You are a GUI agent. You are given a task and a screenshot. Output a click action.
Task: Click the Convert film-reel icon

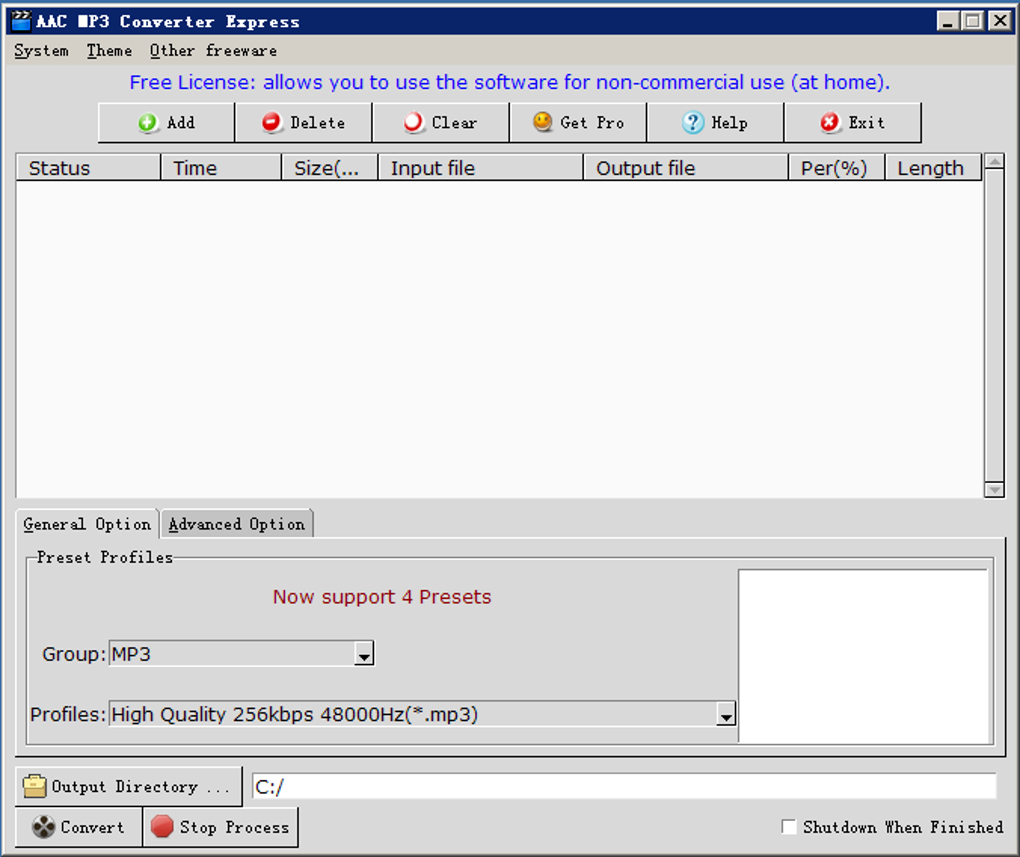(44, 827)
